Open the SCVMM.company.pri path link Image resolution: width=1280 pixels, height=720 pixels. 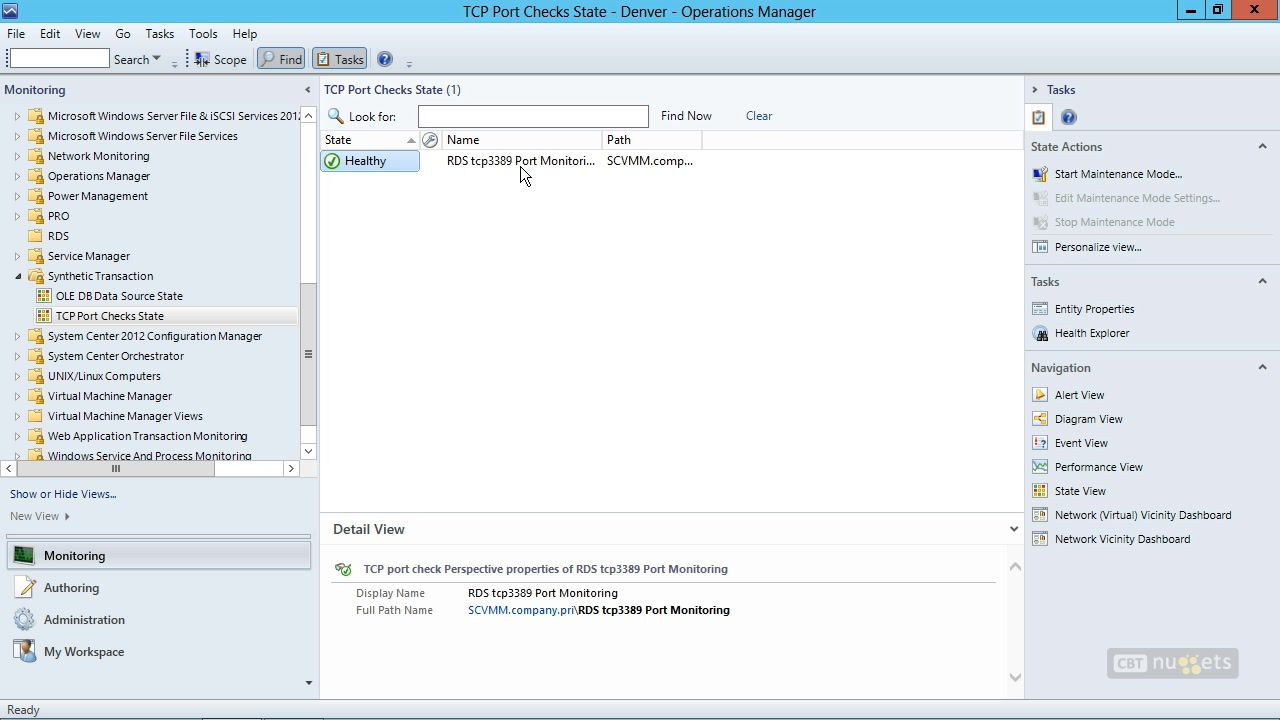coord(521,610)
